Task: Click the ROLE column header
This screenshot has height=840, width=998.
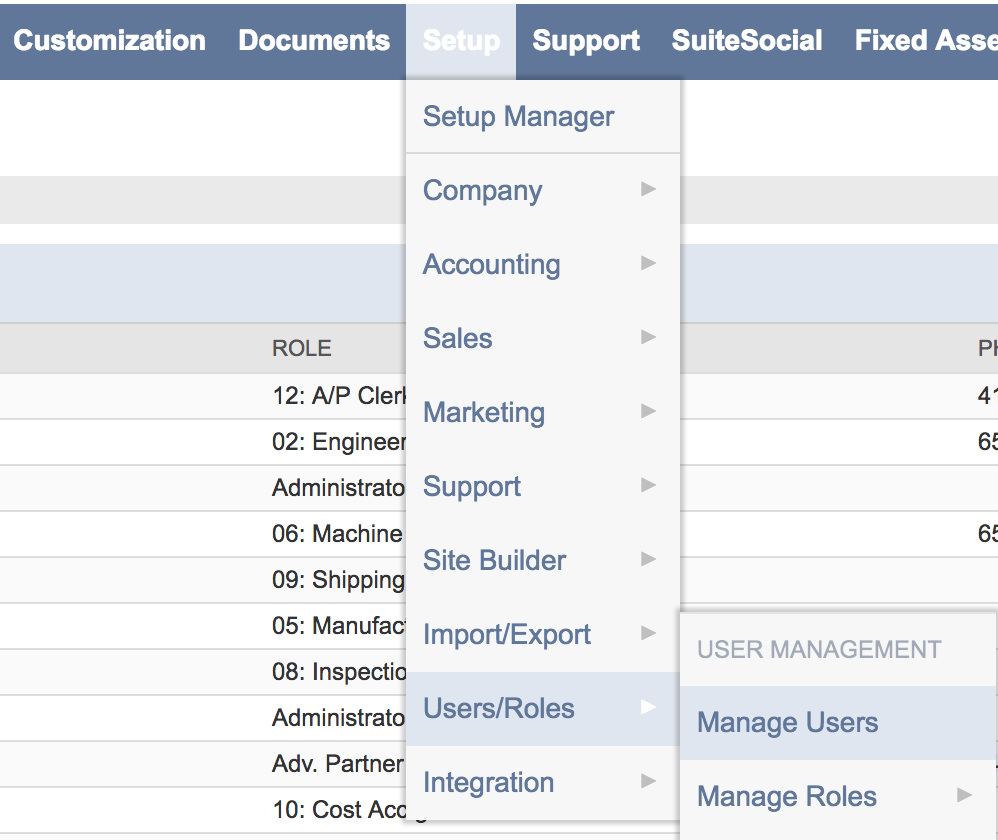Action: coord(301,349)
